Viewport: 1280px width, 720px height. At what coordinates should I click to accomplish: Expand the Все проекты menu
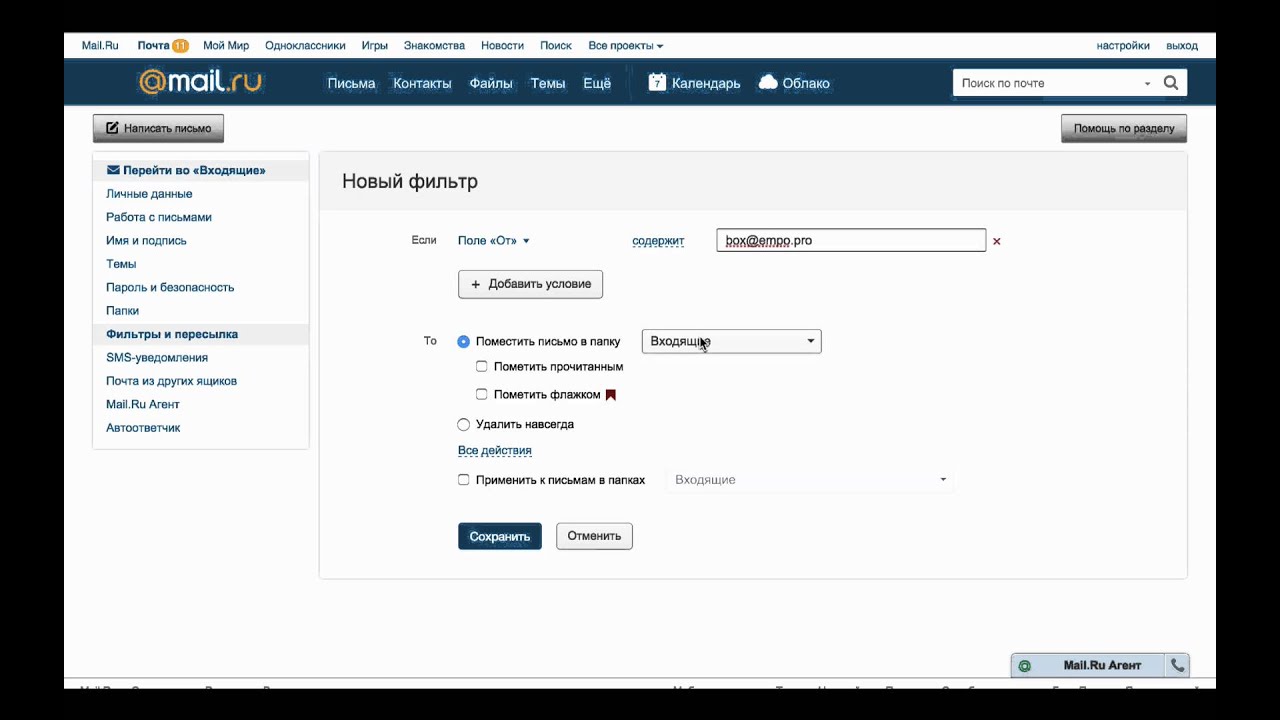pyautogui.click(x=625, y=46)
